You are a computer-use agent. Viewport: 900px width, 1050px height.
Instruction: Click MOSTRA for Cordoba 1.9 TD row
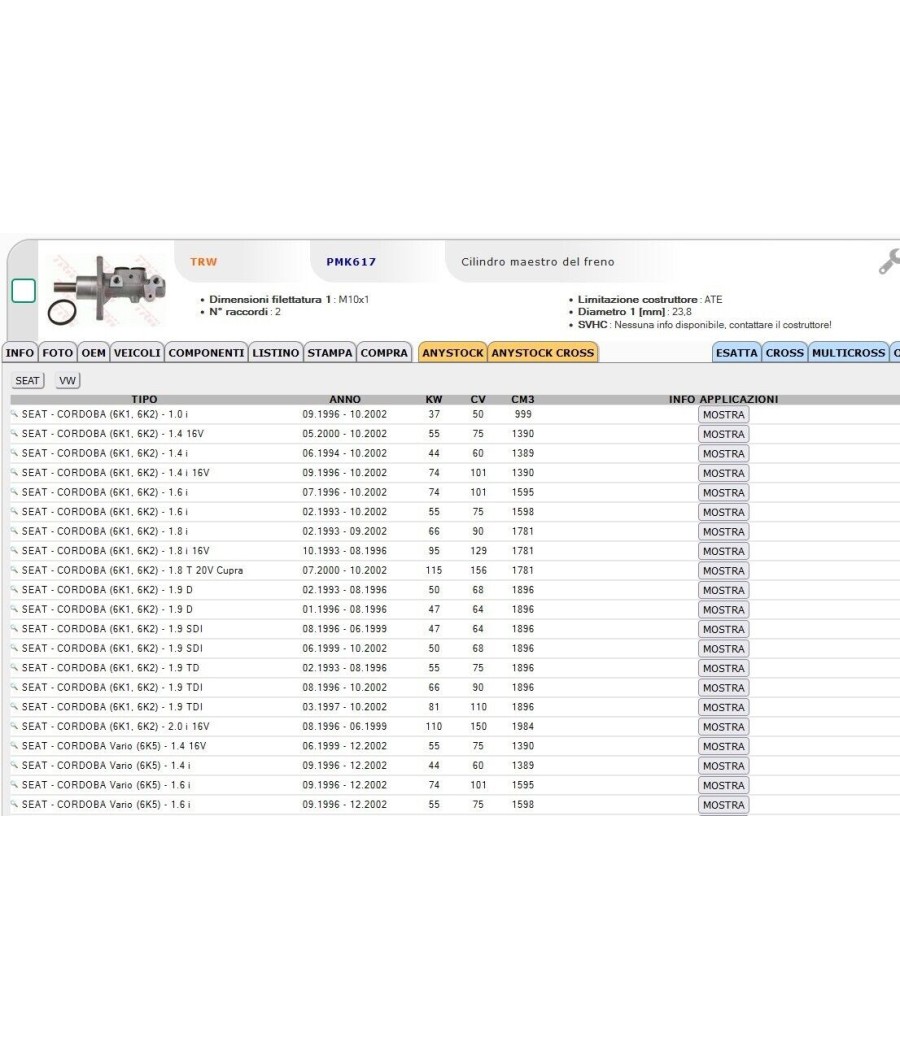[723, 668]
